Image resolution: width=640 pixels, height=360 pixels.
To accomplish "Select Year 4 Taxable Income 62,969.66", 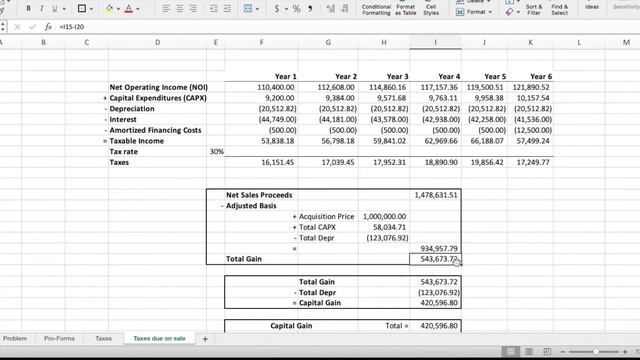I will 436,141.
